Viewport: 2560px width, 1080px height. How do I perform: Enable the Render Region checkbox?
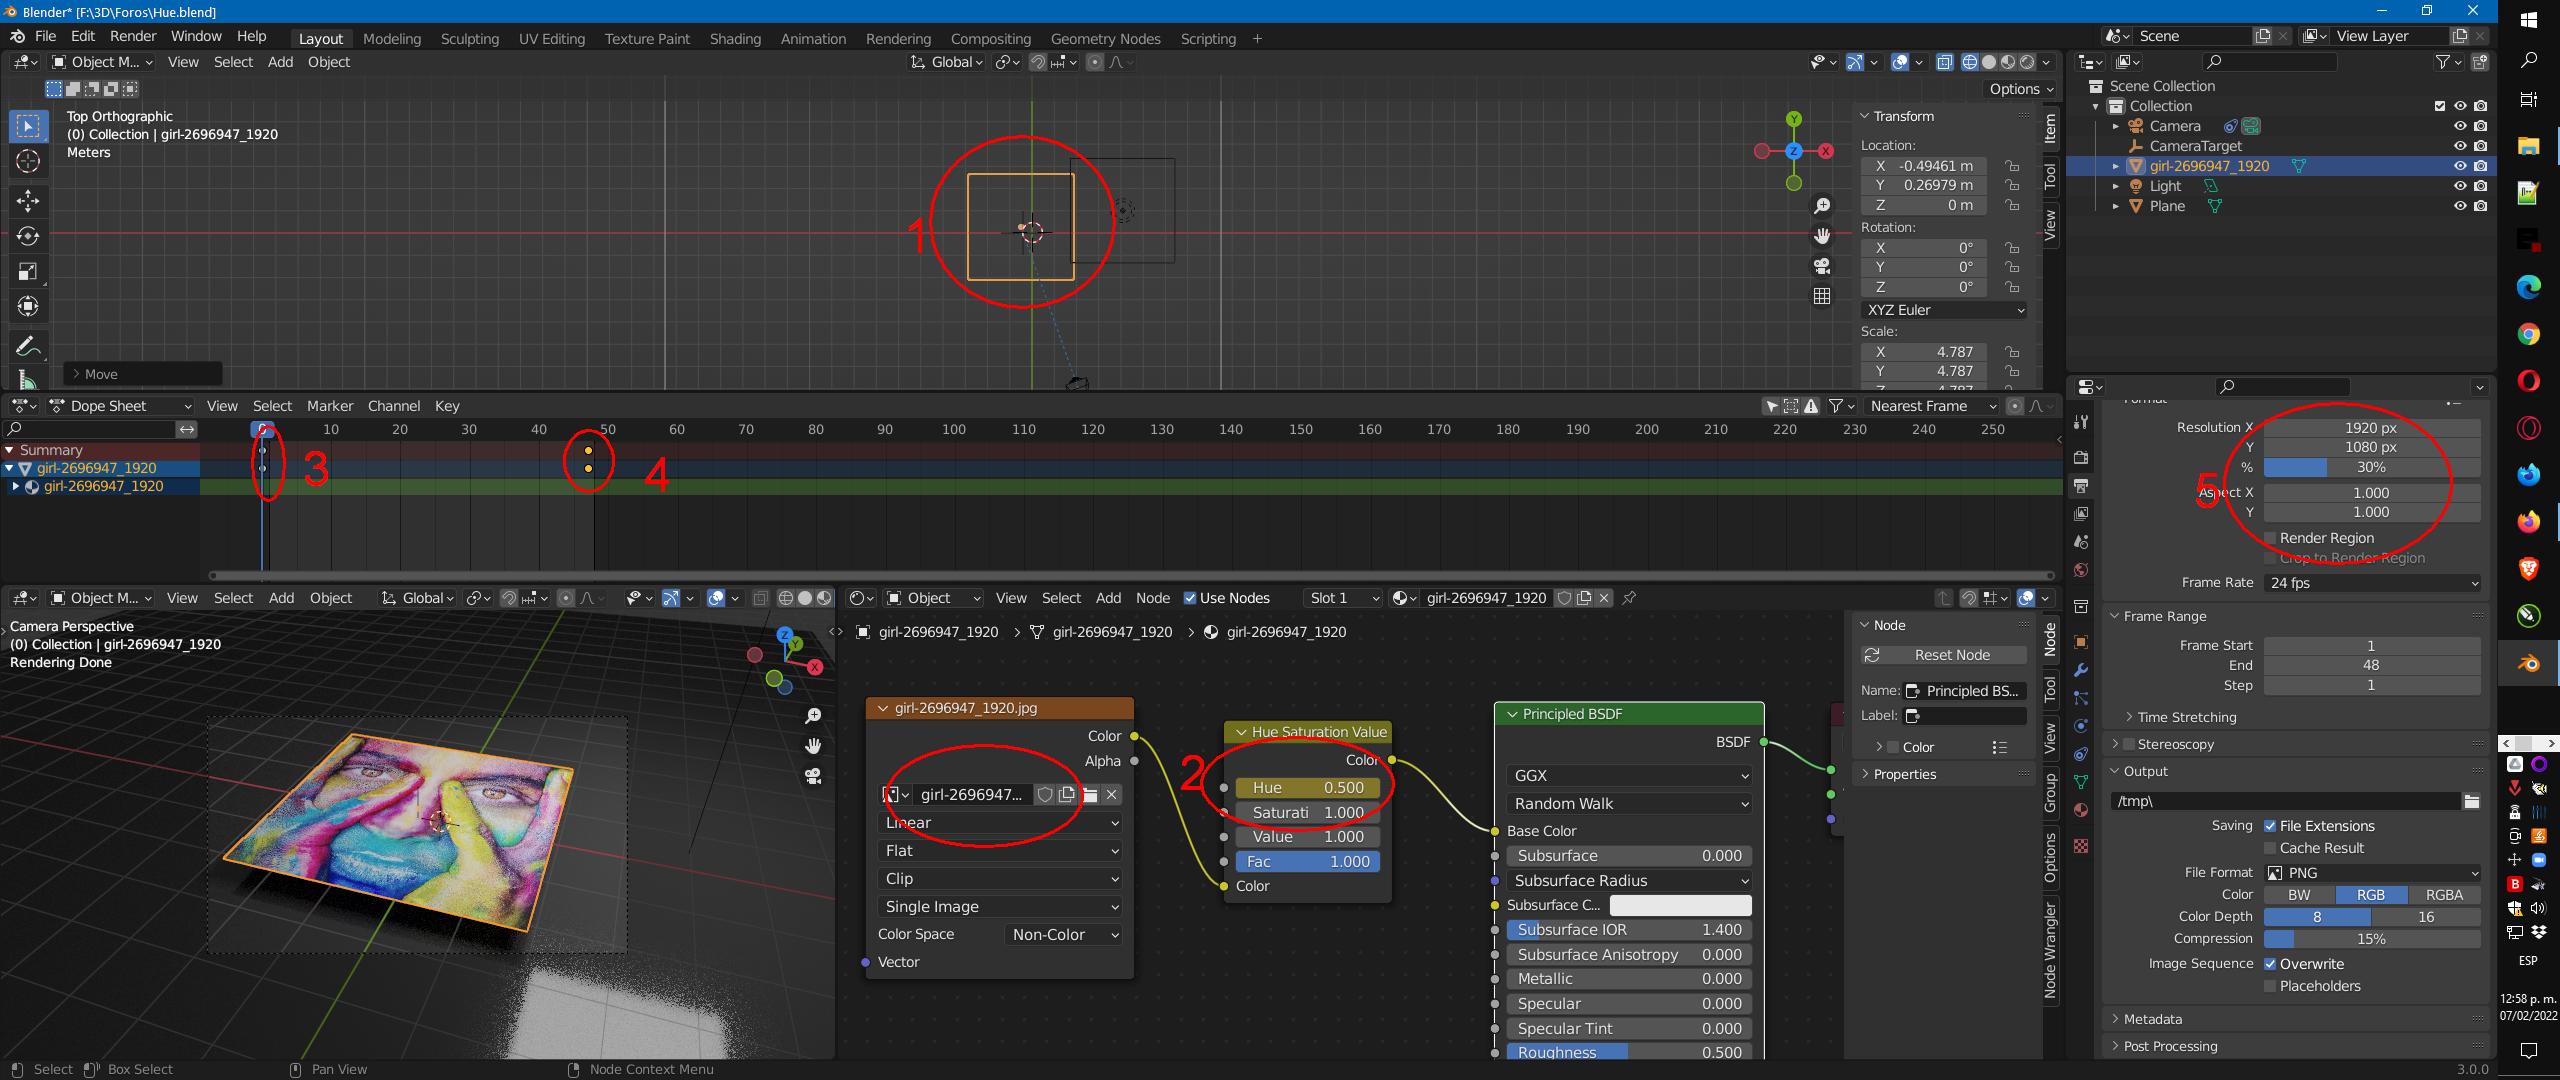[x=2270, y=538]
